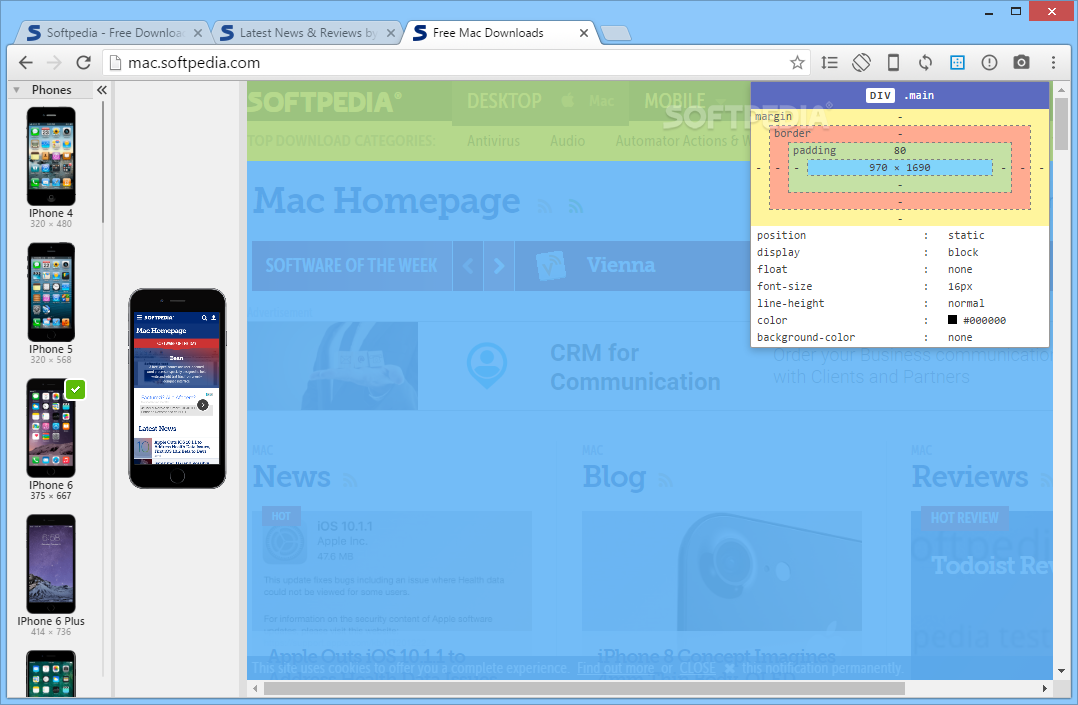Select the iPhone 4 device

(x=51, y=167)
